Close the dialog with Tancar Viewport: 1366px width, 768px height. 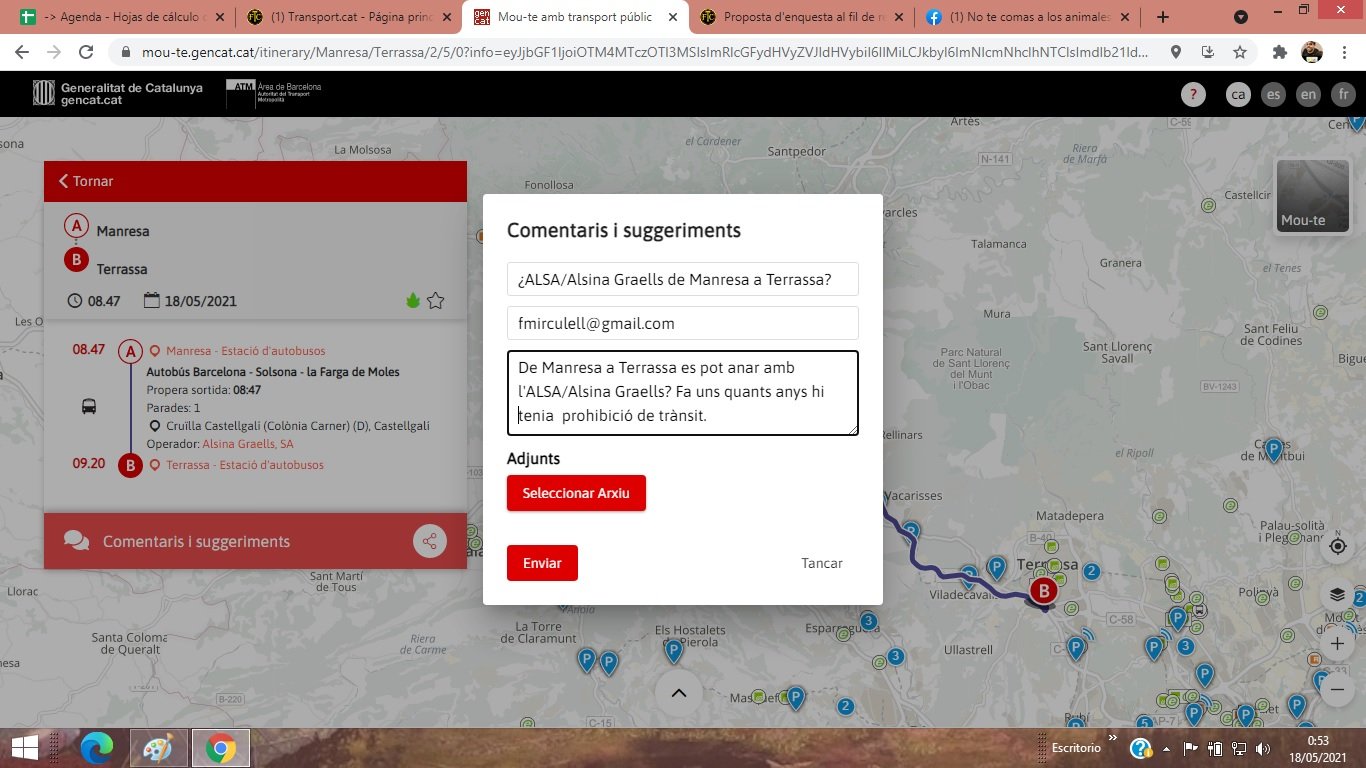click(x=820, y=562)
